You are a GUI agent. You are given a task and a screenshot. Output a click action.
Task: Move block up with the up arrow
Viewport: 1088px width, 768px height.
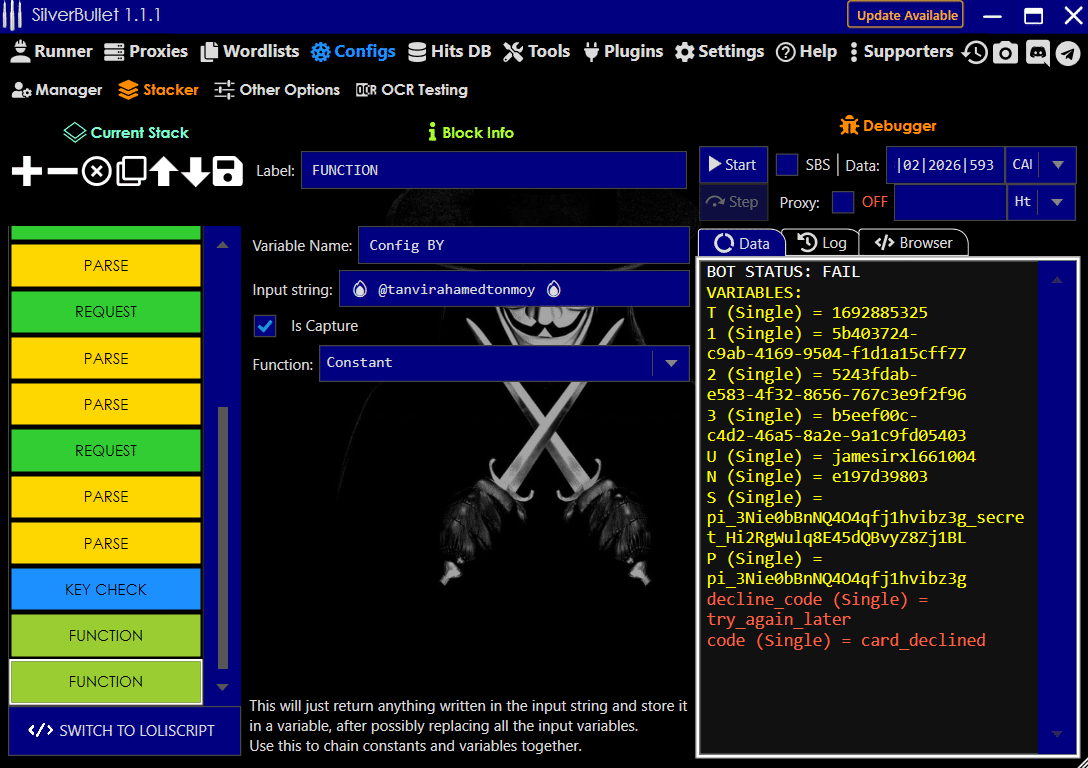coord(164,171)
